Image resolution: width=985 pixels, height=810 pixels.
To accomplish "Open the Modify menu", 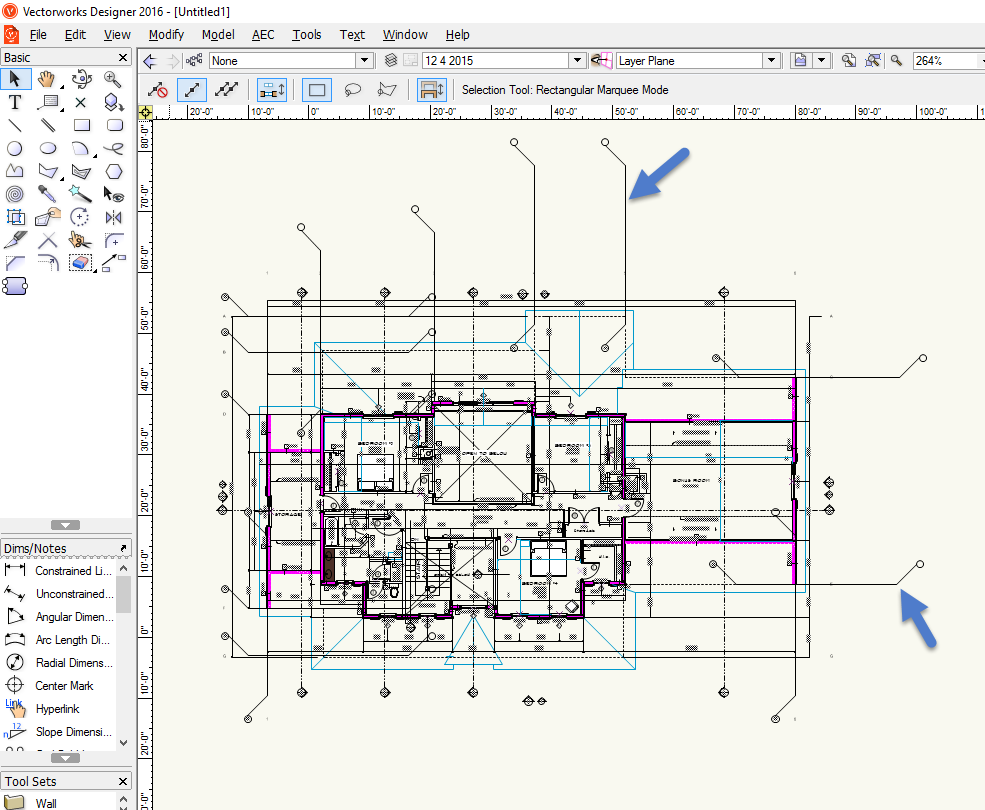I will click(x=166, y=34).
